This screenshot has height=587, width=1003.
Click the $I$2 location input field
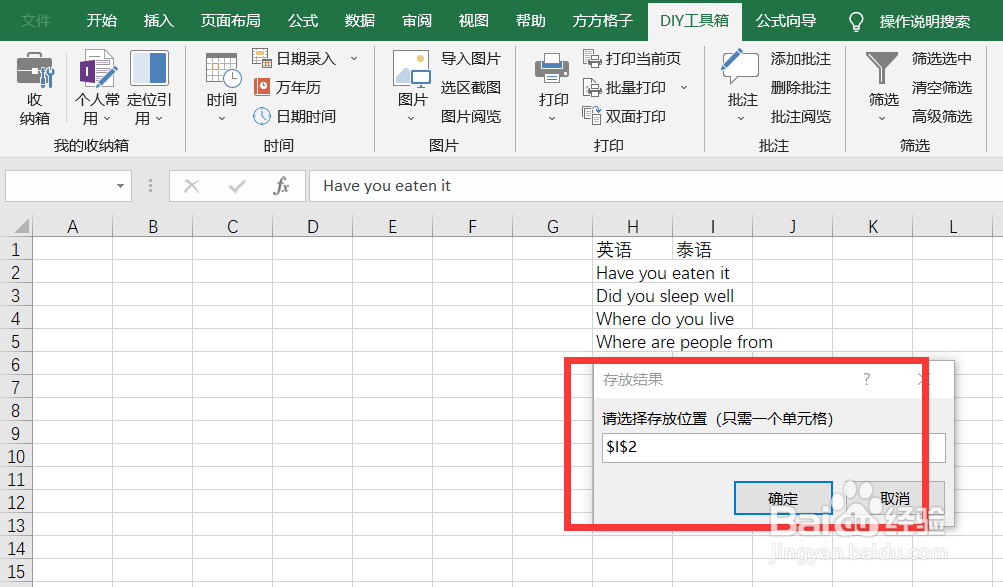(x=773, y=447)
